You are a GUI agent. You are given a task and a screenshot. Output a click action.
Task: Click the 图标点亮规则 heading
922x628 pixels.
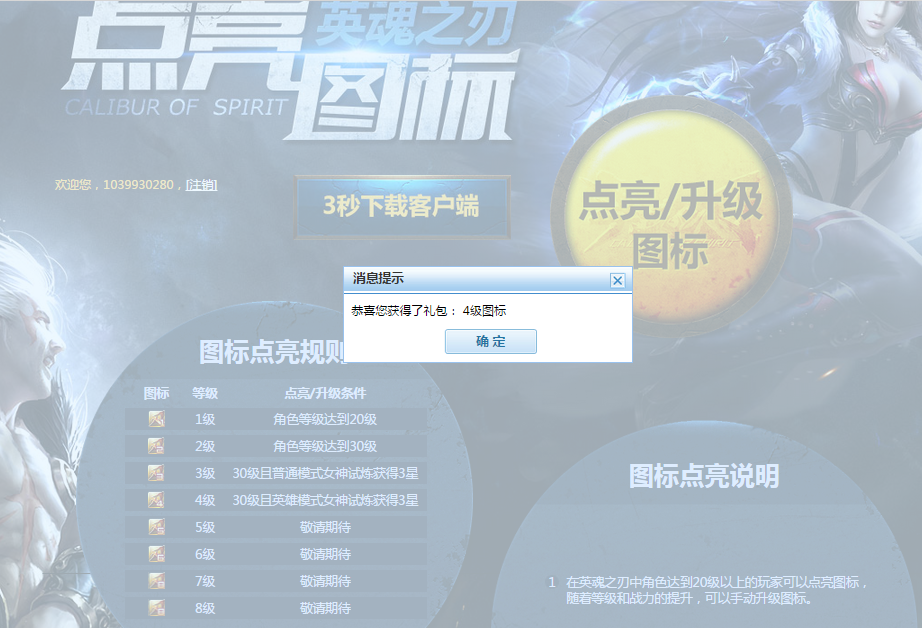(x=272, y=352)
